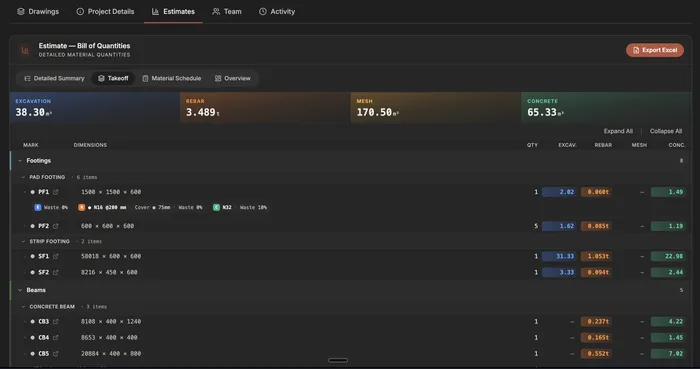
Task: Collapse the Strip Footing group
Action: tap(23, 241)
